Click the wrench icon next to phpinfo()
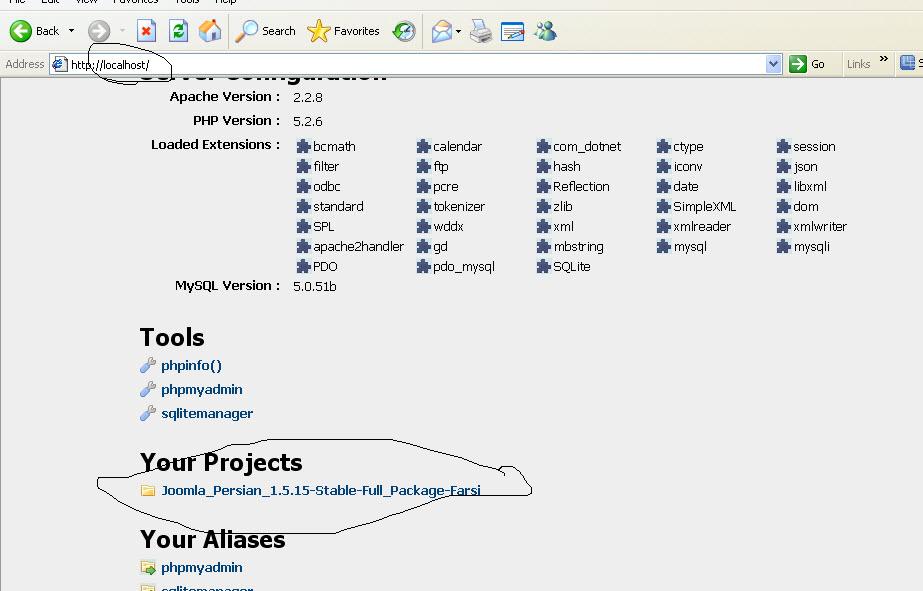Image resolution: width=923 pixels, height=591 pixels. (148, 366)
